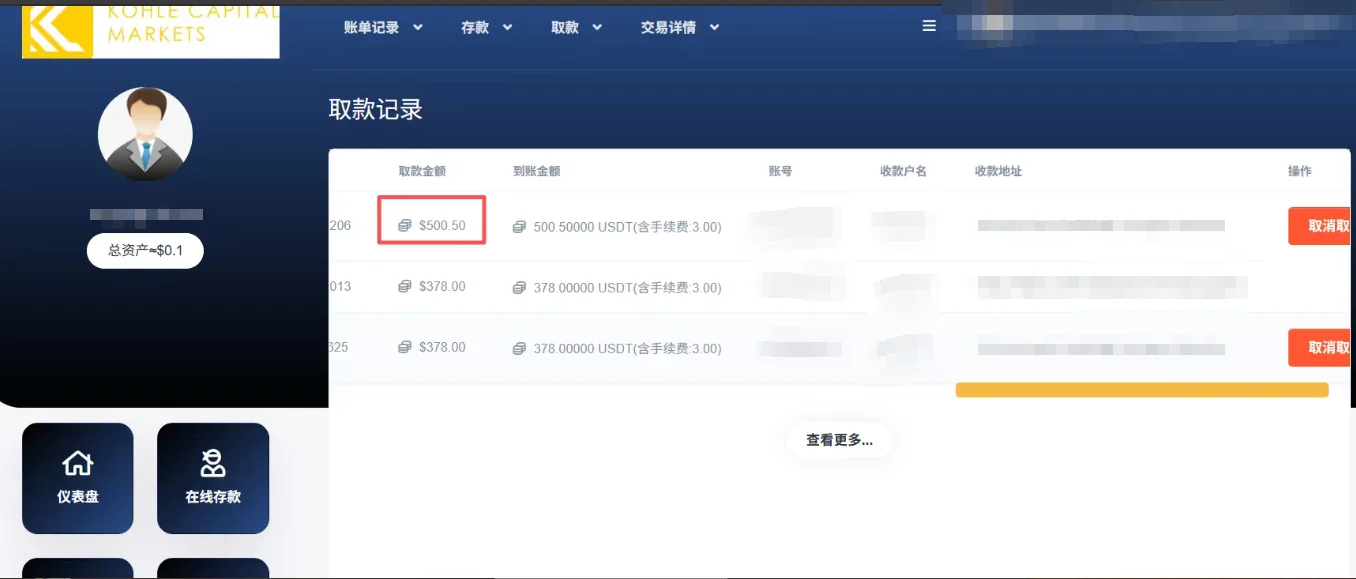
Task: Click the orange horizontal scrollbar under the table
Action: click(1142, 390)
